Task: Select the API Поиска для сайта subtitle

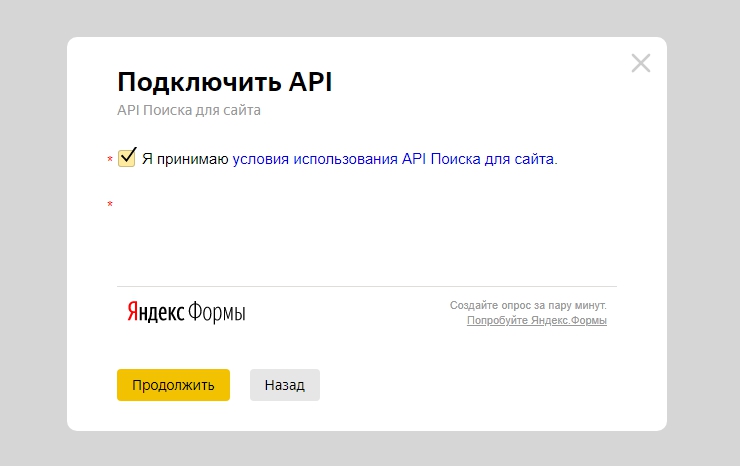Action: pyautogui.click(x=189, y=110)
